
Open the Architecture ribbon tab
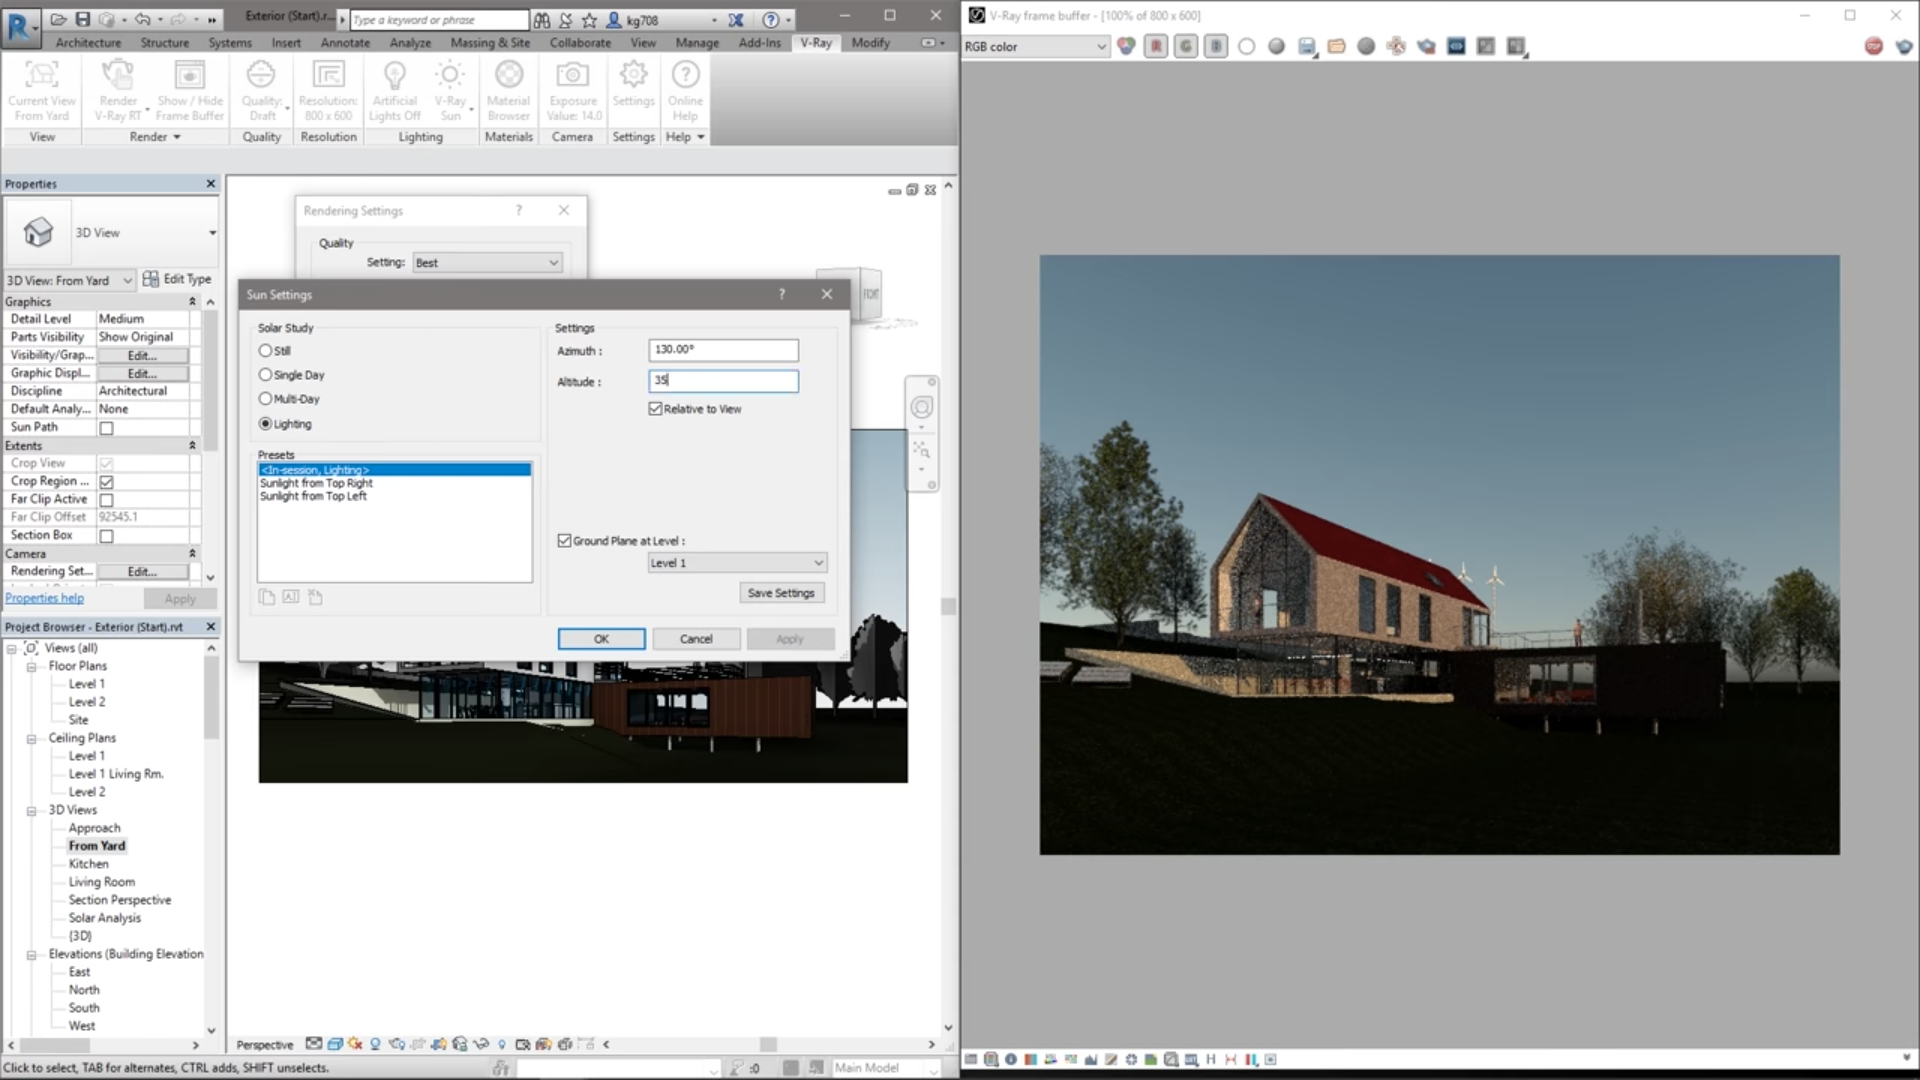(x=88, y=43)
